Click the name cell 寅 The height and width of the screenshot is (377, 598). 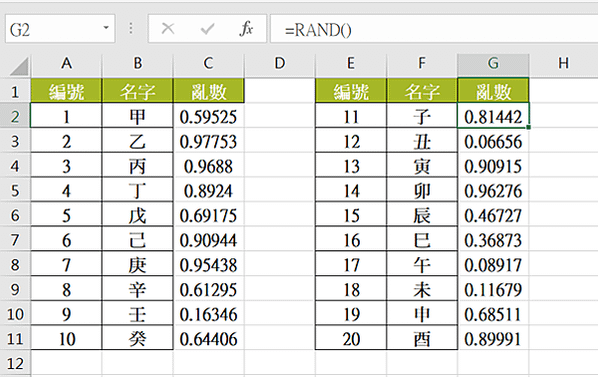point(422,166)
